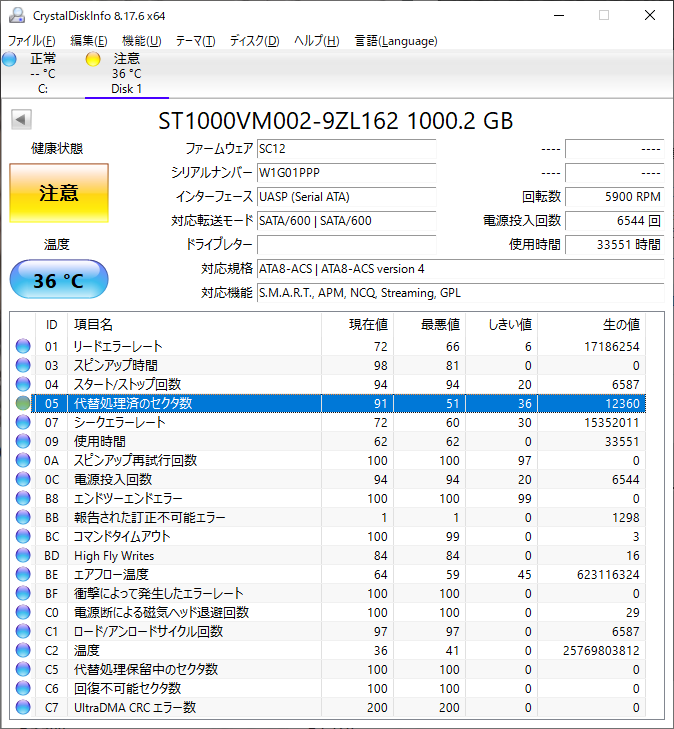Click status orb of row C6 回復不可能セクタ数

coord(23,689)
